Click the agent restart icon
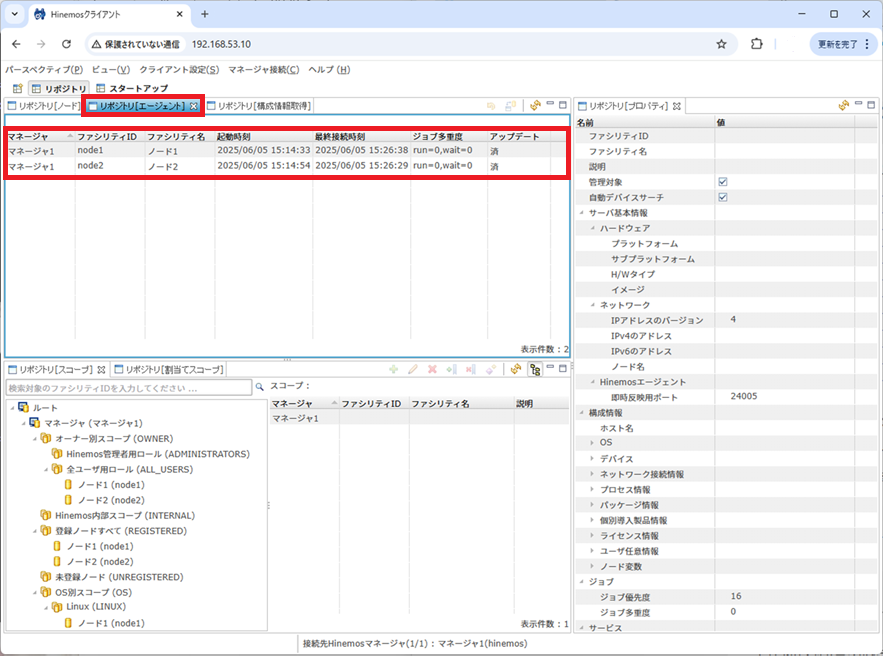883x656 pixels. [x=491, y=105]
